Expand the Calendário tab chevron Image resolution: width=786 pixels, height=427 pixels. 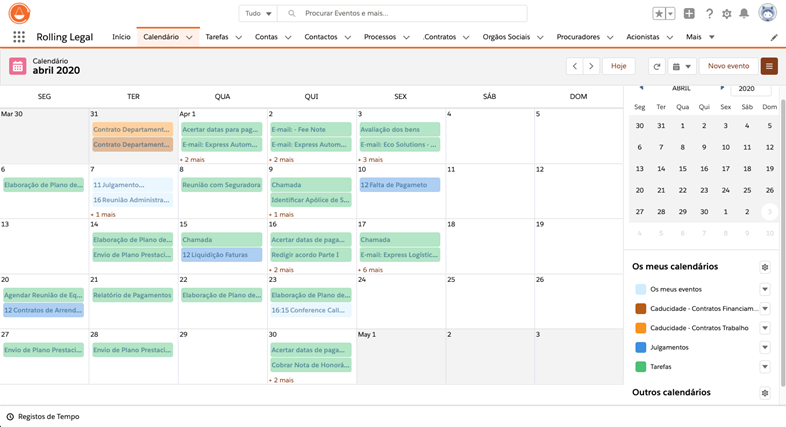coord(189,37)
